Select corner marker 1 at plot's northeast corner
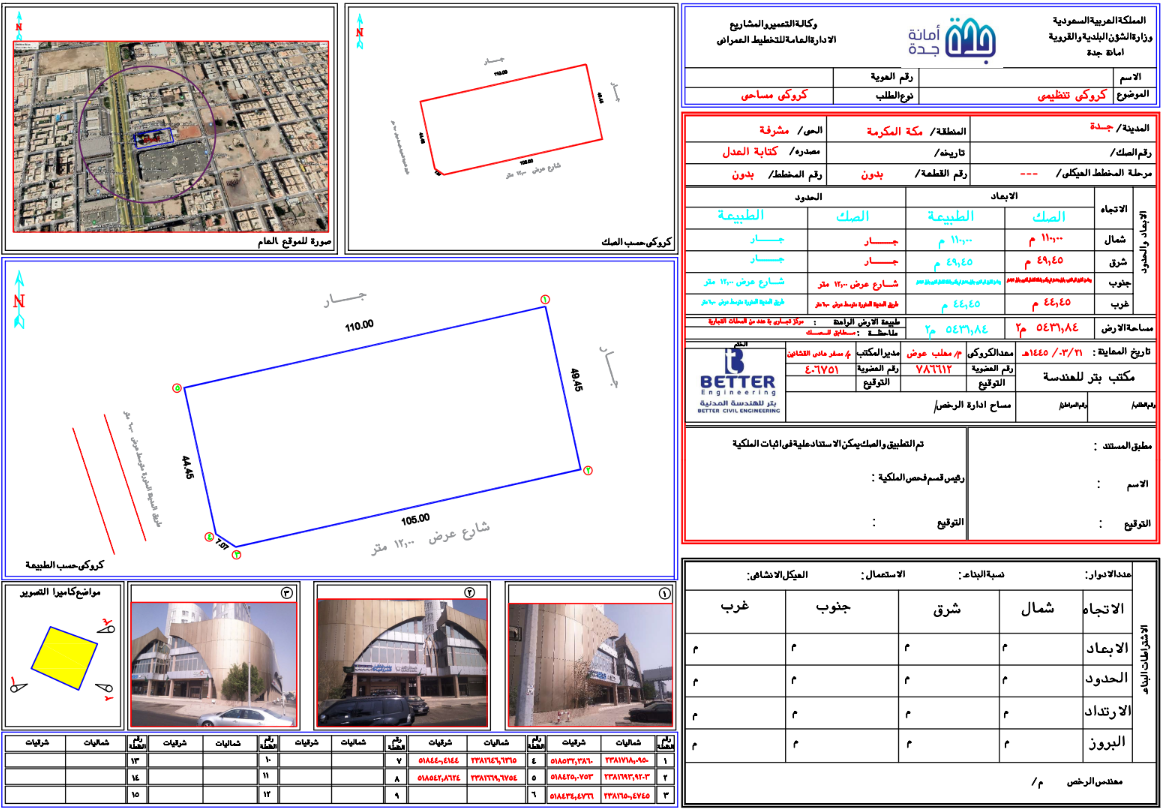This screenshot has height=809, width=1168. coord(545,299)
